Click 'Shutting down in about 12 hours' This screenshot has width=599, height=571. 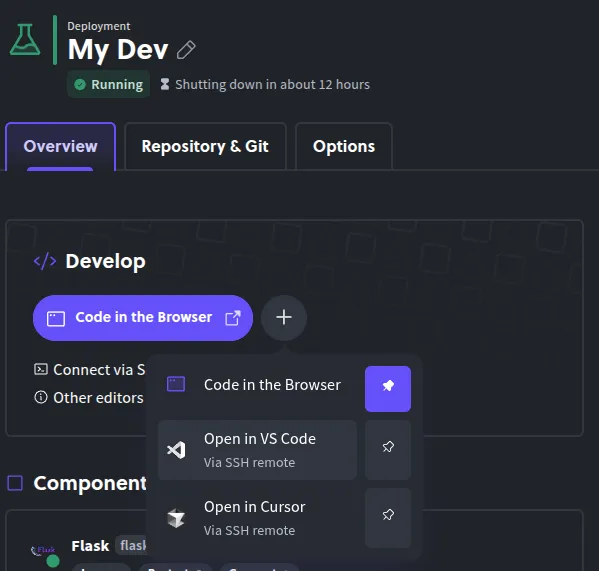tap(272, 84)
